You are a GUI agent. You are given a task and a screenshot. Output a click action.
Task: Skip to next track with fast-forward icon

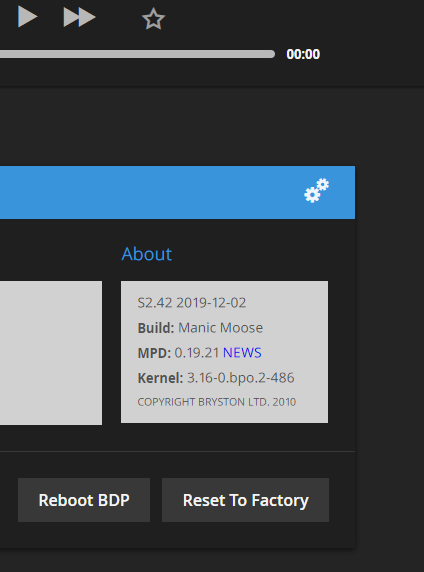80,17
